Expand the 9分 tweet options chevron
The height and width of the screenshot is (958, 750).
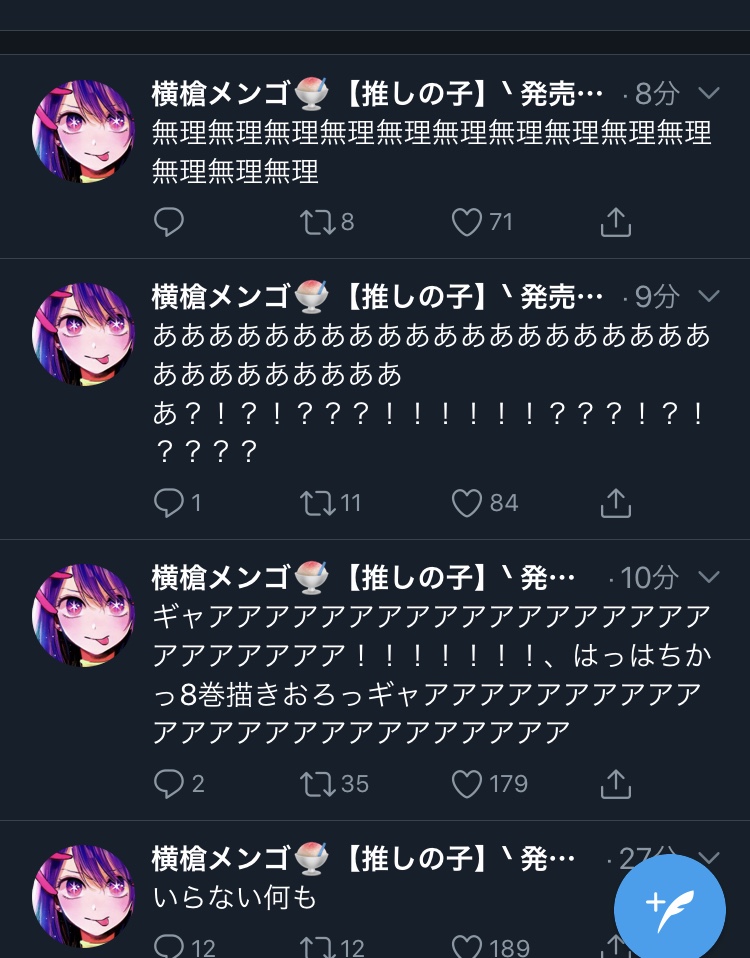point(708,296)
